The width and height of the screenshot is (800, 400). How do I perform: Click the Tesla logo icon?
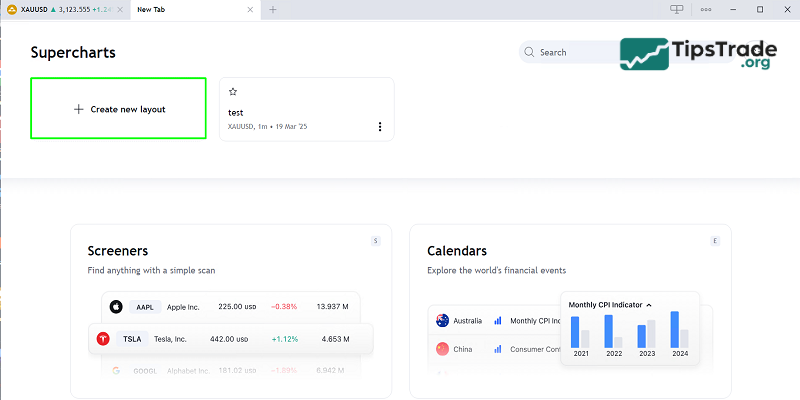(102, 339)
